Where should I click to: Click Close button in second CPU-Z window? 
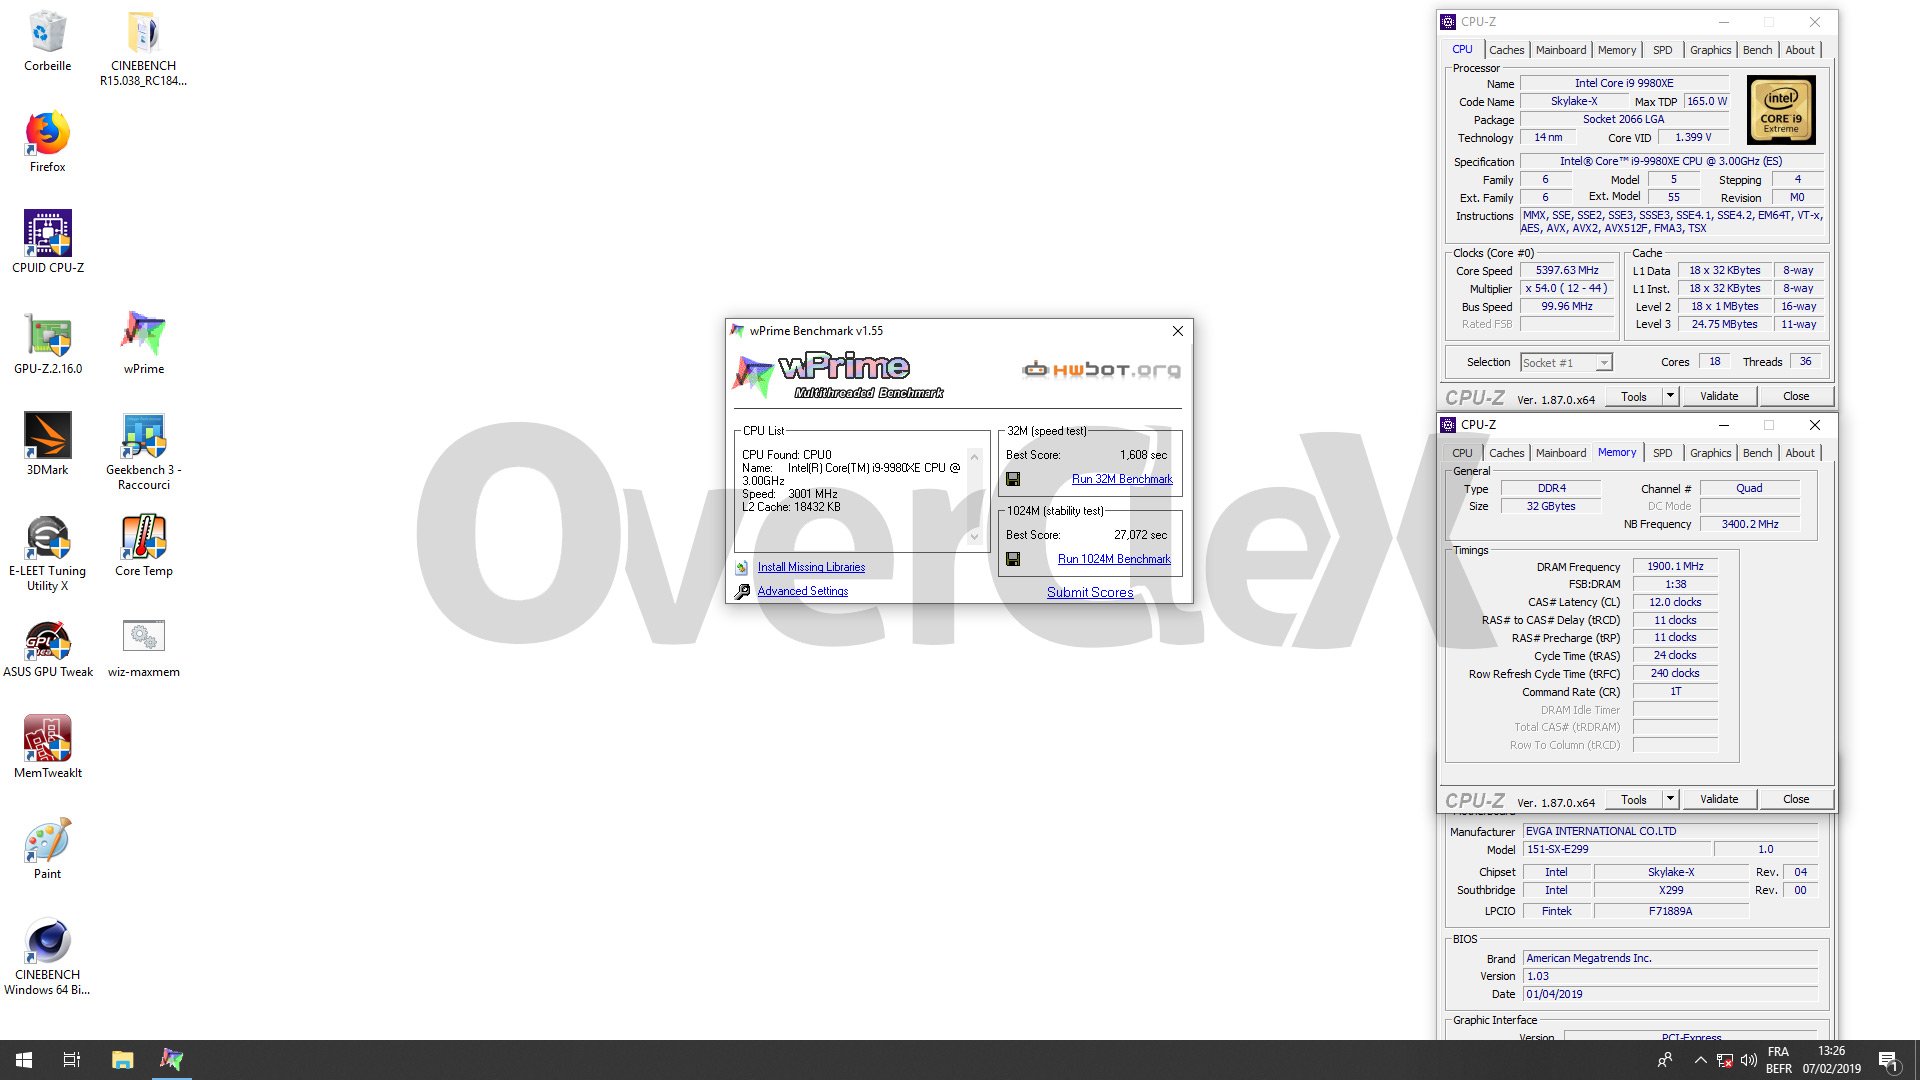click(x=1796, y=800)
